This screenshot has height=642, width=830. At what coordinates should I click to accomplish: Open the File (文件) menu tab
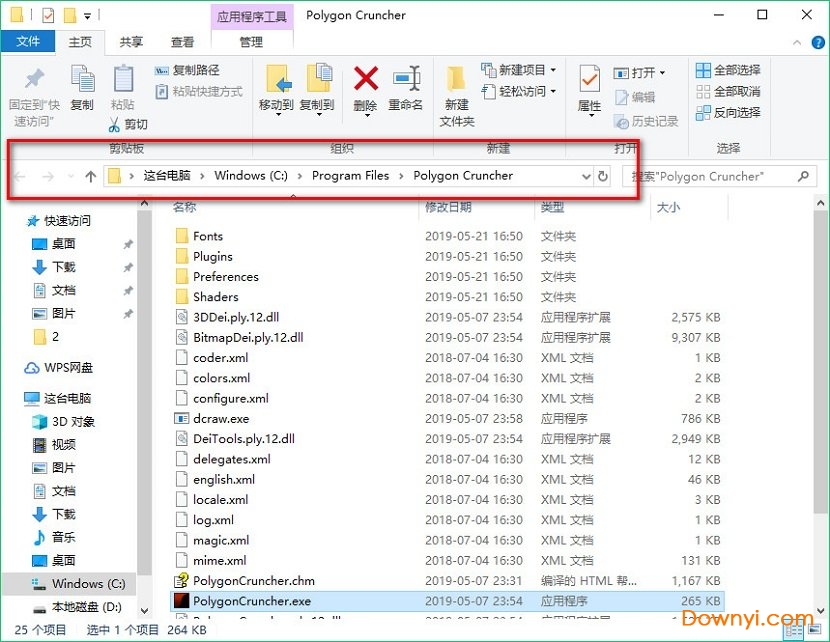(29, 42)
